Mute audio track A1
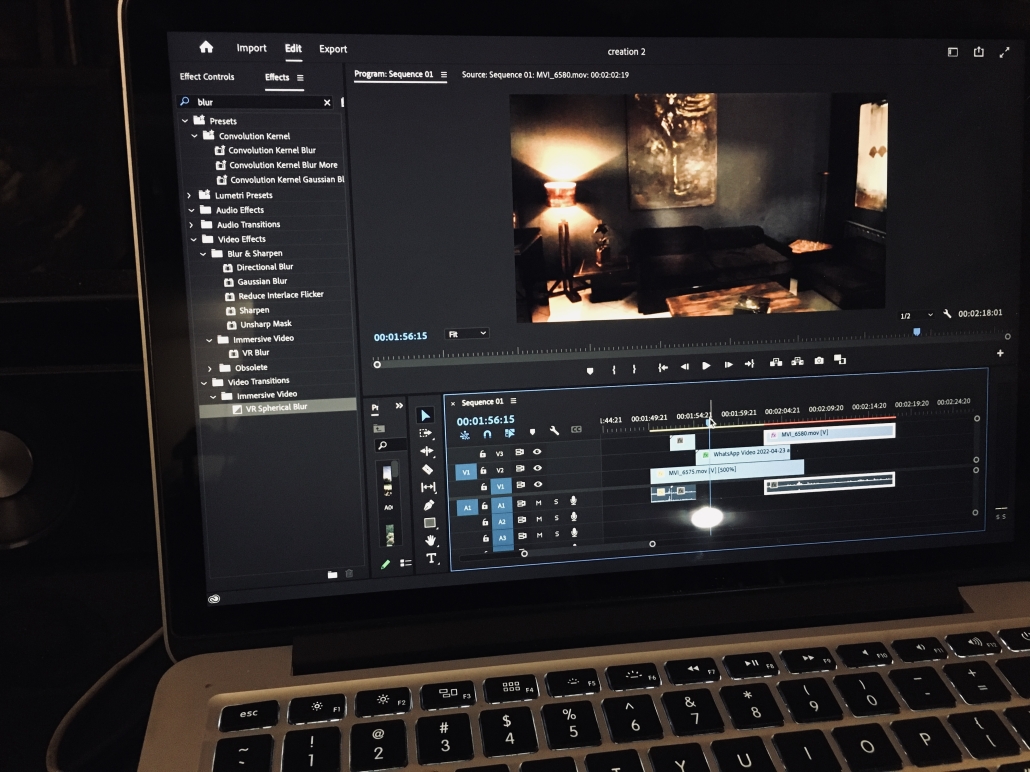 point(538,502)
